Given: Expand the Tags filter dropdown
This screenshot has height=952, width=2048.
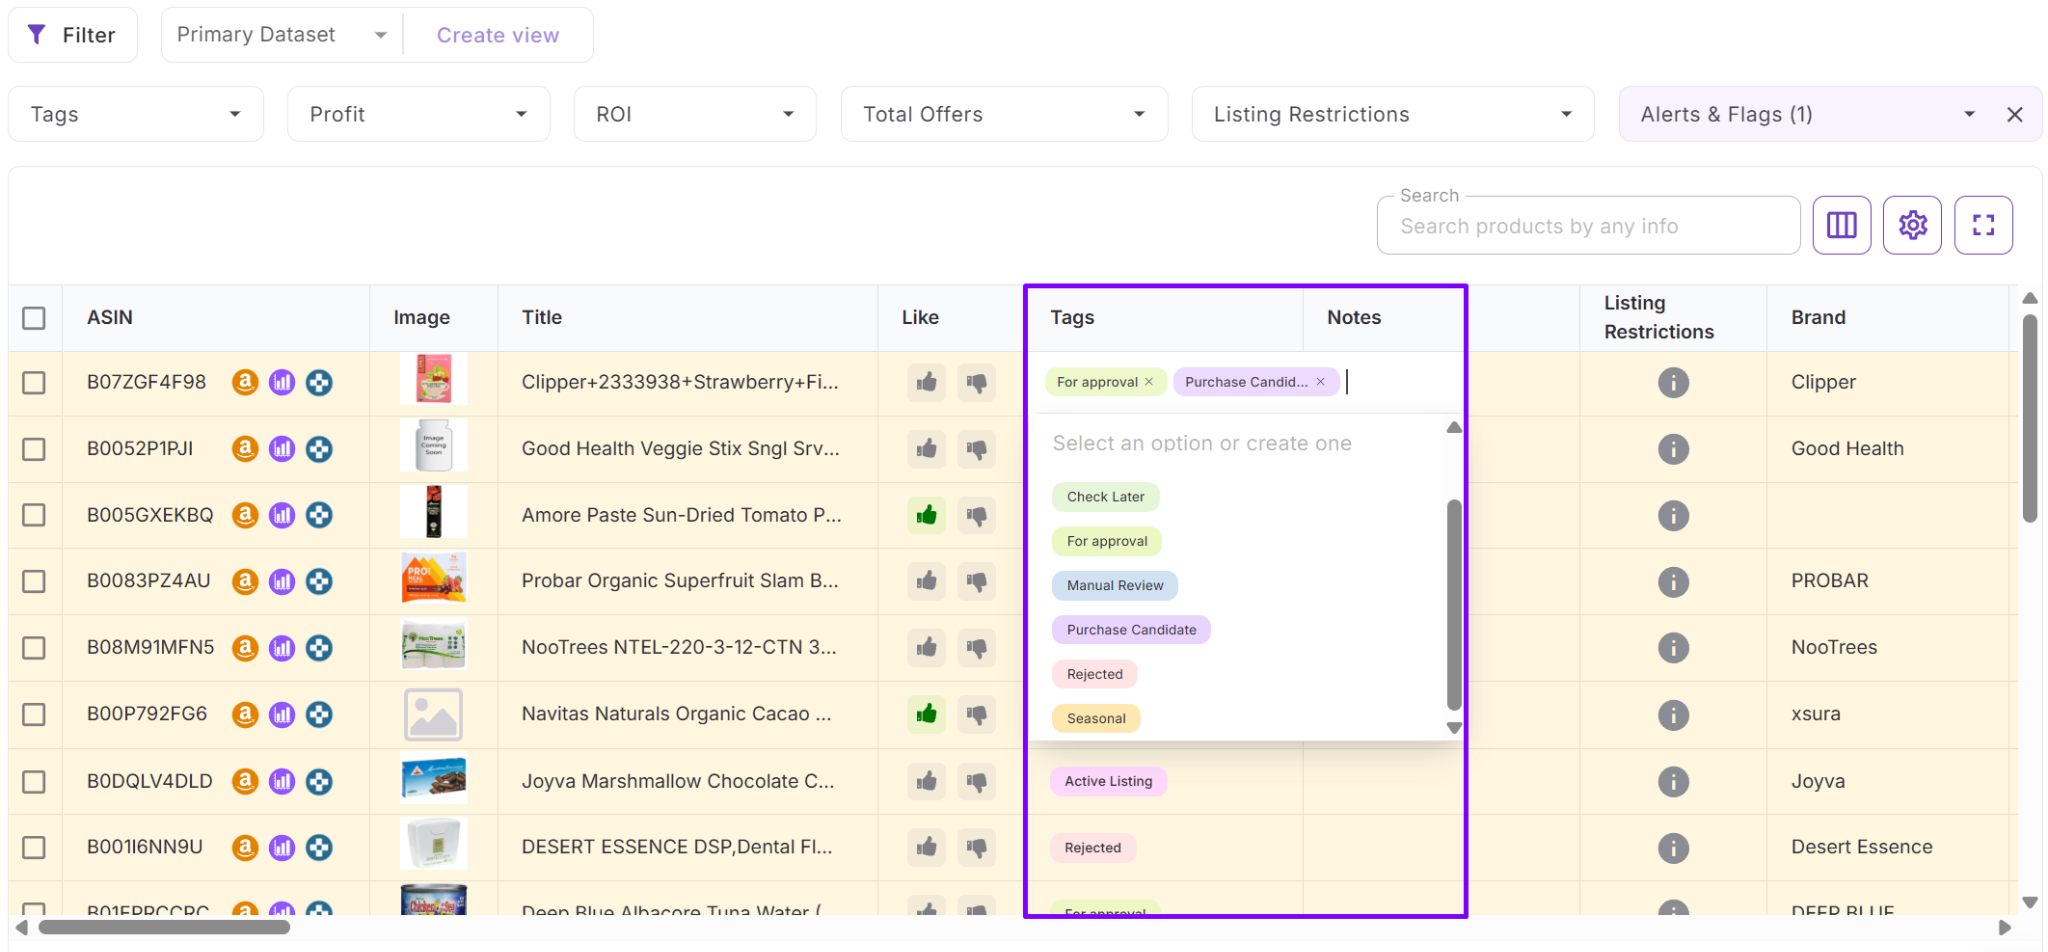Looking at the screenshot, I should 136,114.
